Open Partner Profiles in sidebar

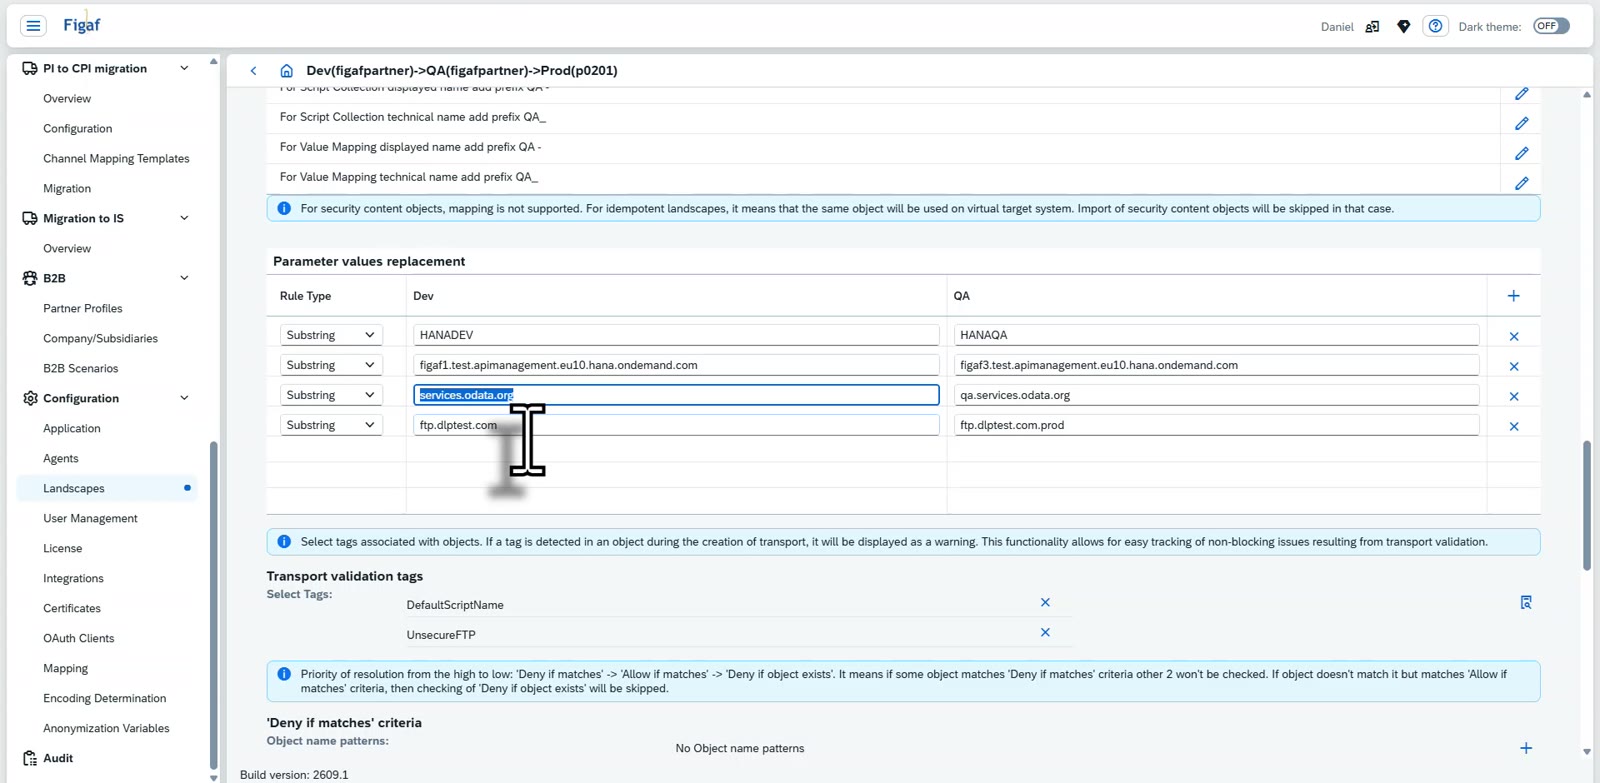[83, 309]
